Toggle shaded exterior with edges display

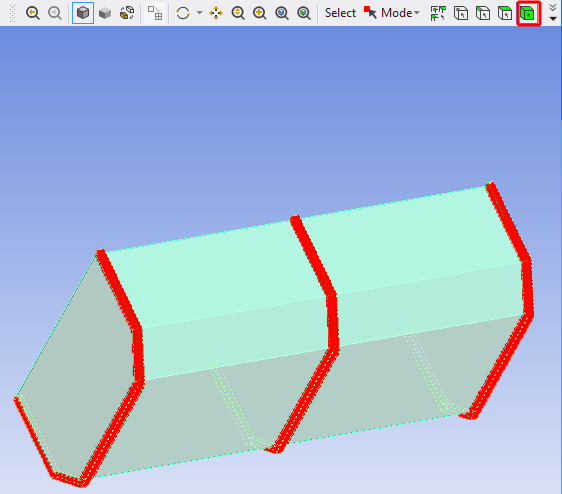(83, 13)
